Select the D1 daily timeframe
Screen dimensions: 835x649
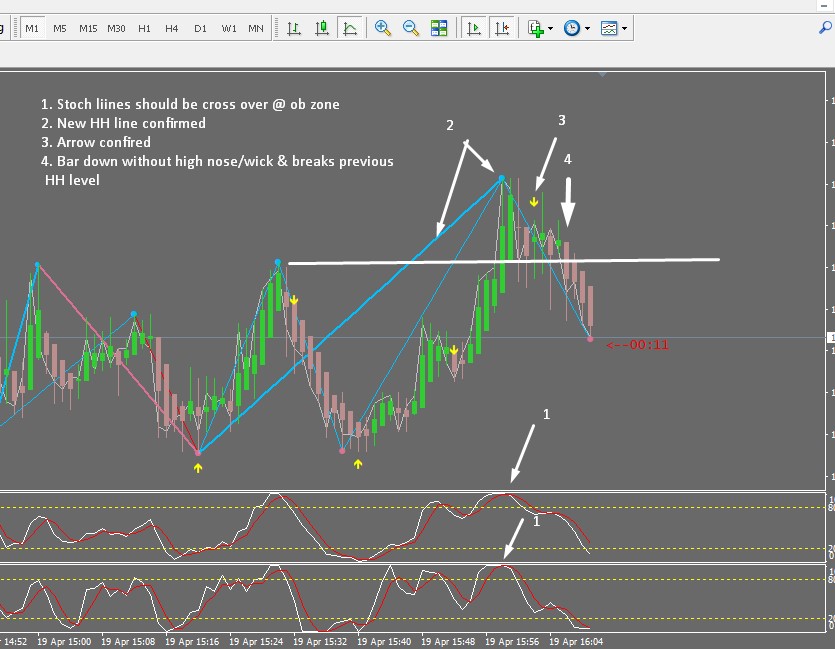point(200,28)
